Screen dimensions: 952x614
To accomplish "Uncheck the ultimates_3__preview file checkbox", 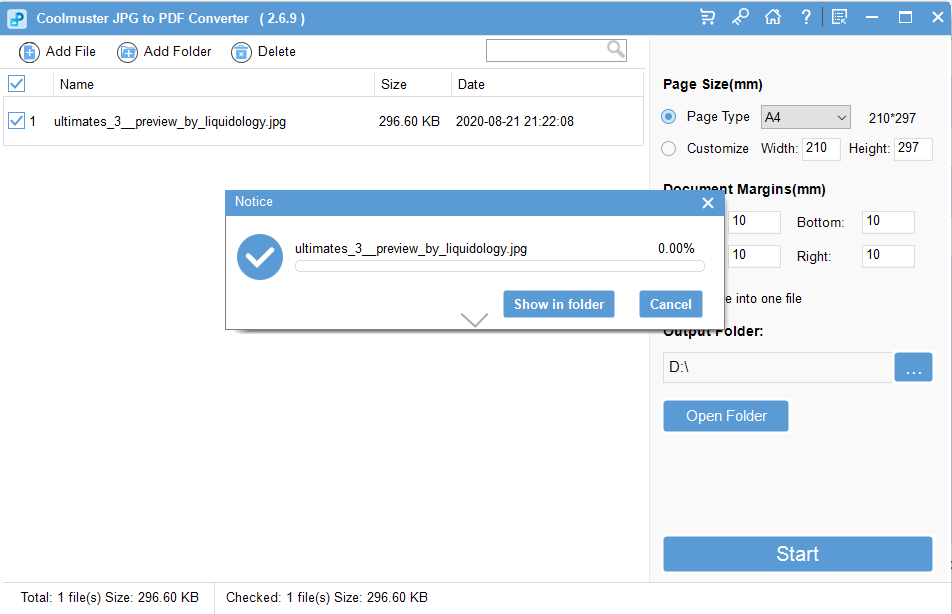I will pyautogui.click(x=15, y=120).
